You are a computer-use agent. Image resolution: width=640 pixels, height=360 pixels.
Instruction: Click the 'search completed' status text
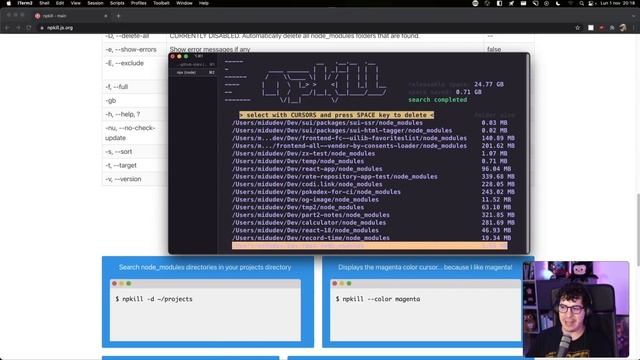(x=438, y=100)
